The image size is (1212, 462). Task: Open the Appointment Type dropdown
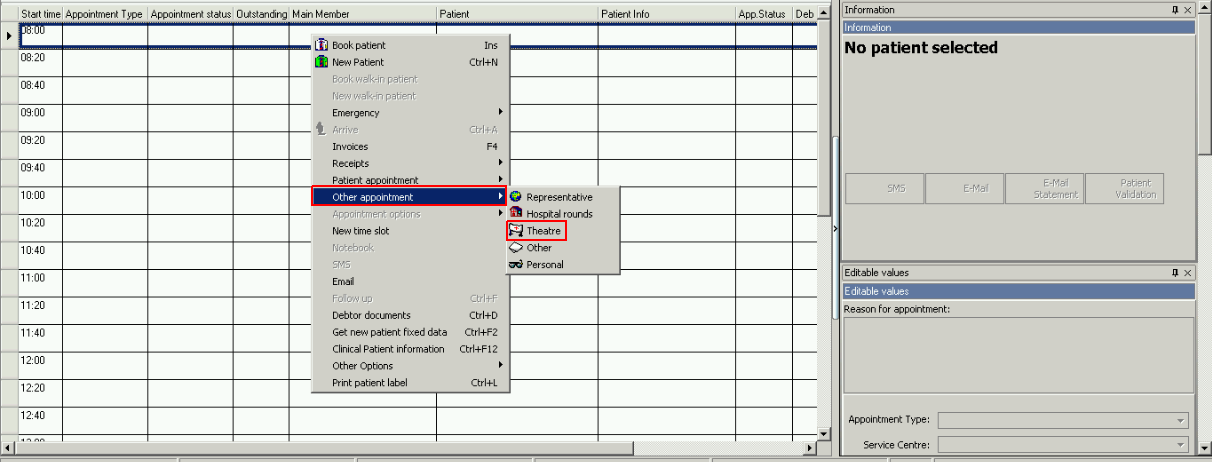coord(1181,421)
